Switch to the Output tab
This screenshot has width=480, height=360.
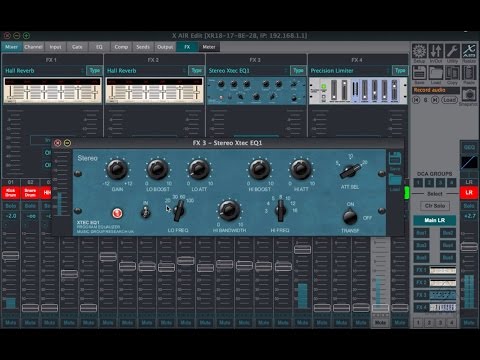tap(165, 47)
